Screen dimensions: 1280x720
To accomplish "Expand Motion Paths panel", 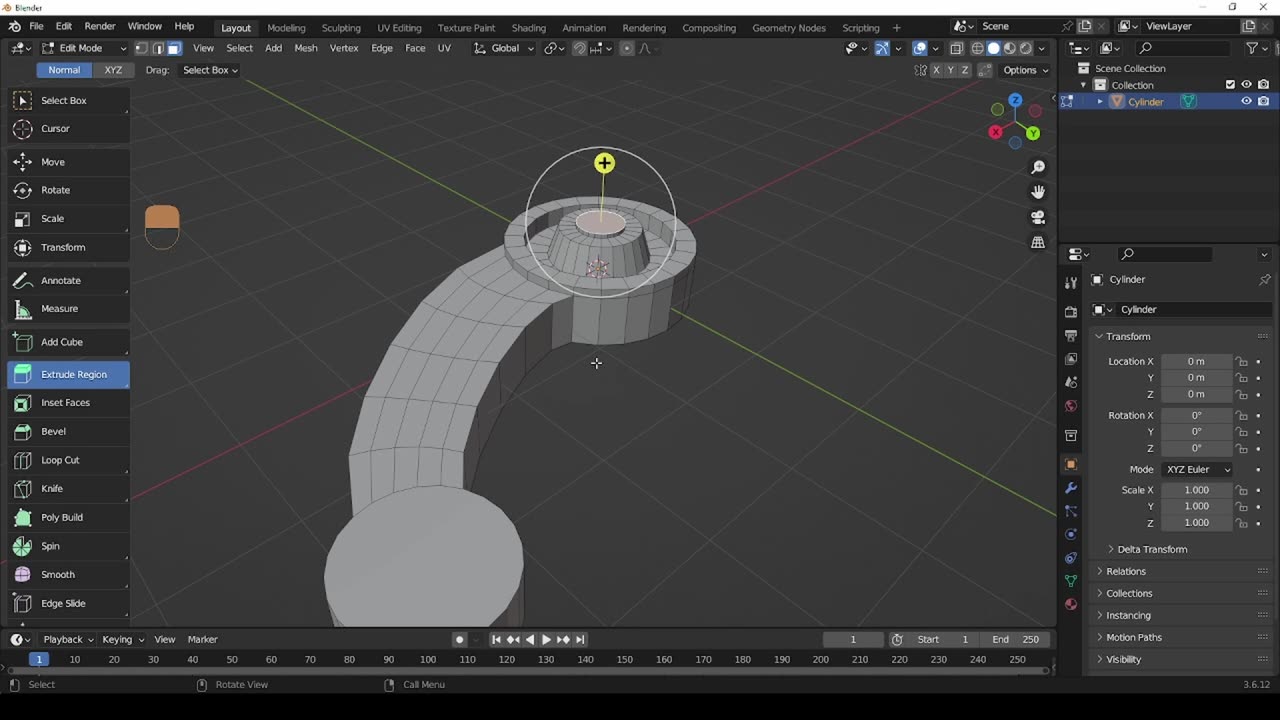I will 1133,637.
